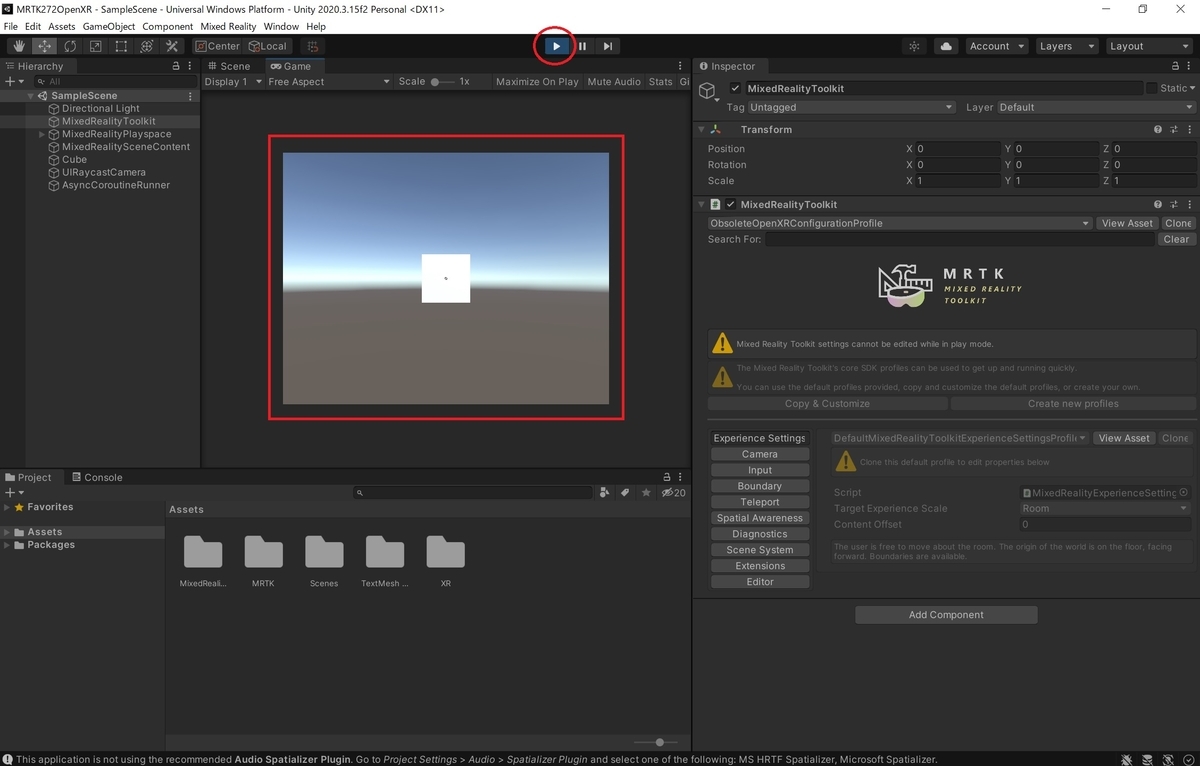Switch to the Scene tab
The width and height of the screenshot is (1200, 766).
click(229, 66)
